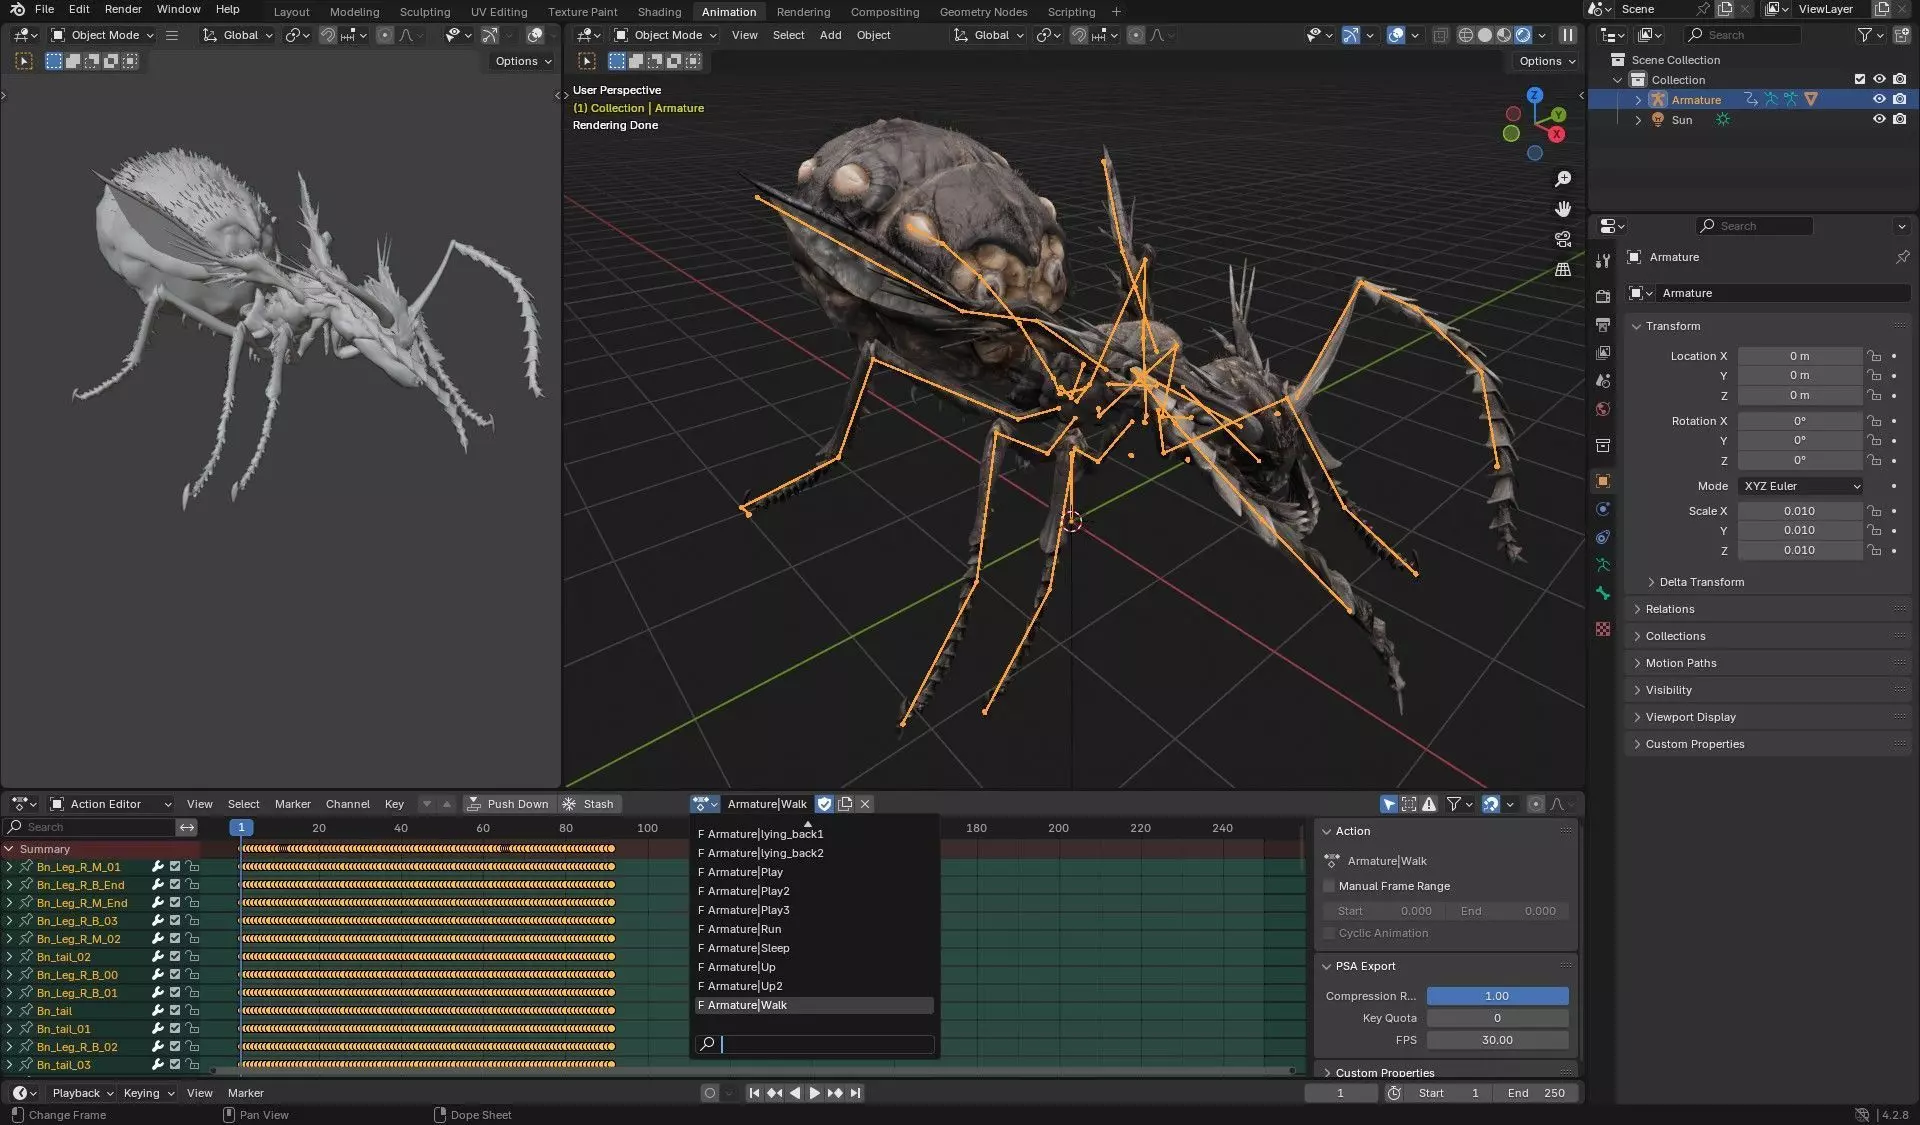
Task: Click the Push Down button
Action: 508,804
